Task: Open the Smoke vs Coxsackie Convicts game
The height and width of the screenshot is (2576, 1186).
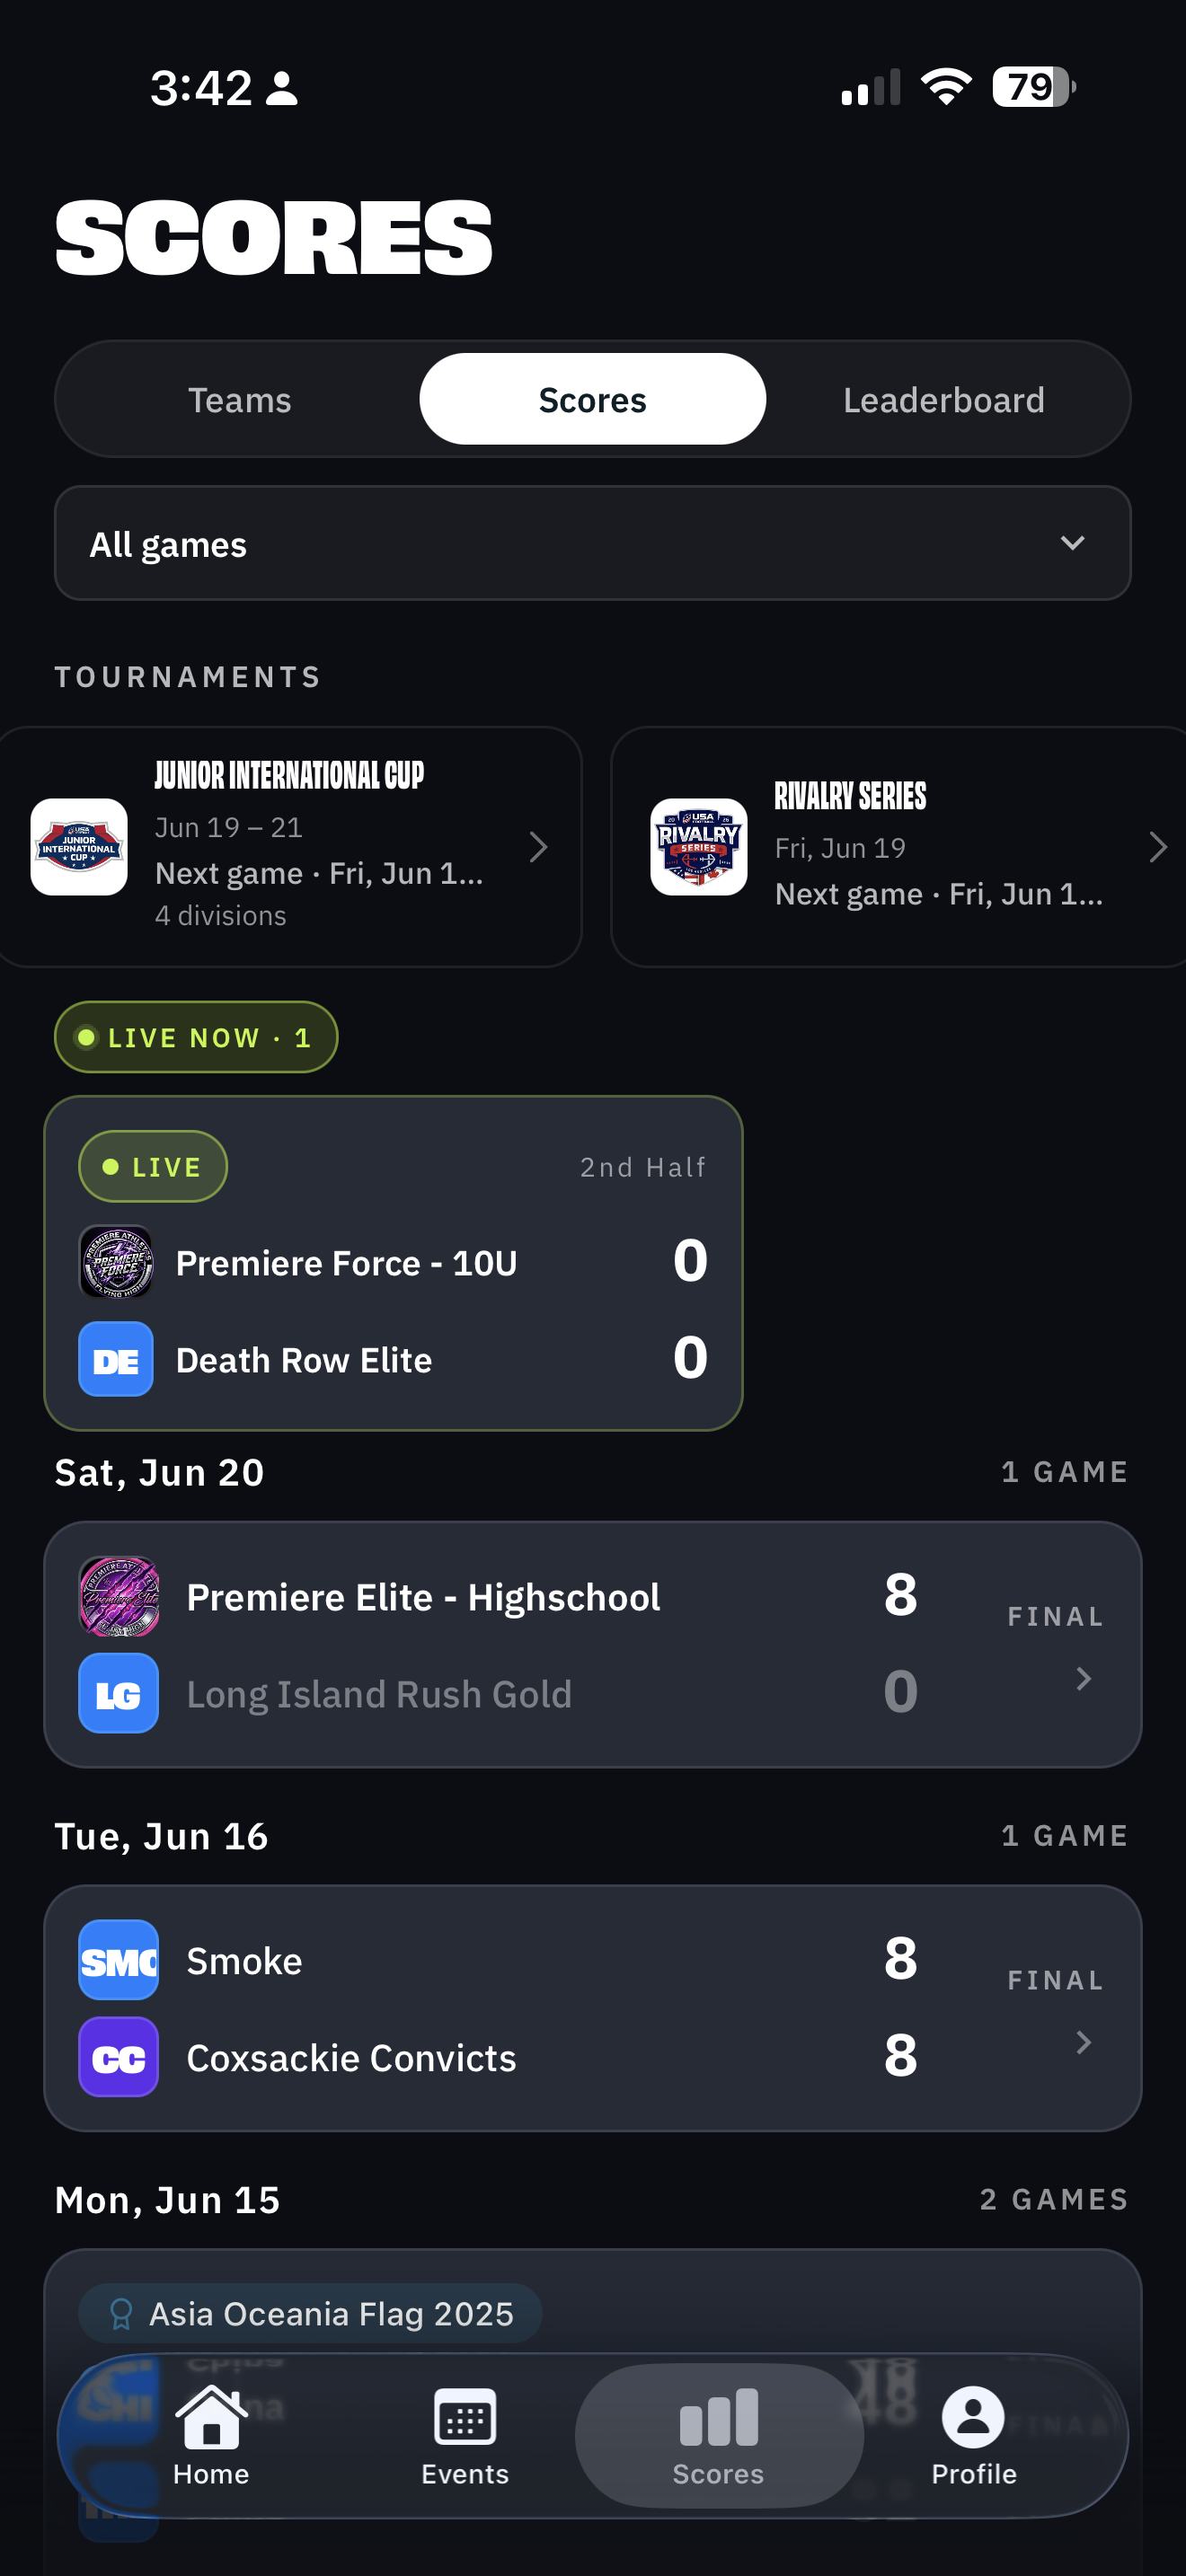Action: click(x=593, y=2008)
